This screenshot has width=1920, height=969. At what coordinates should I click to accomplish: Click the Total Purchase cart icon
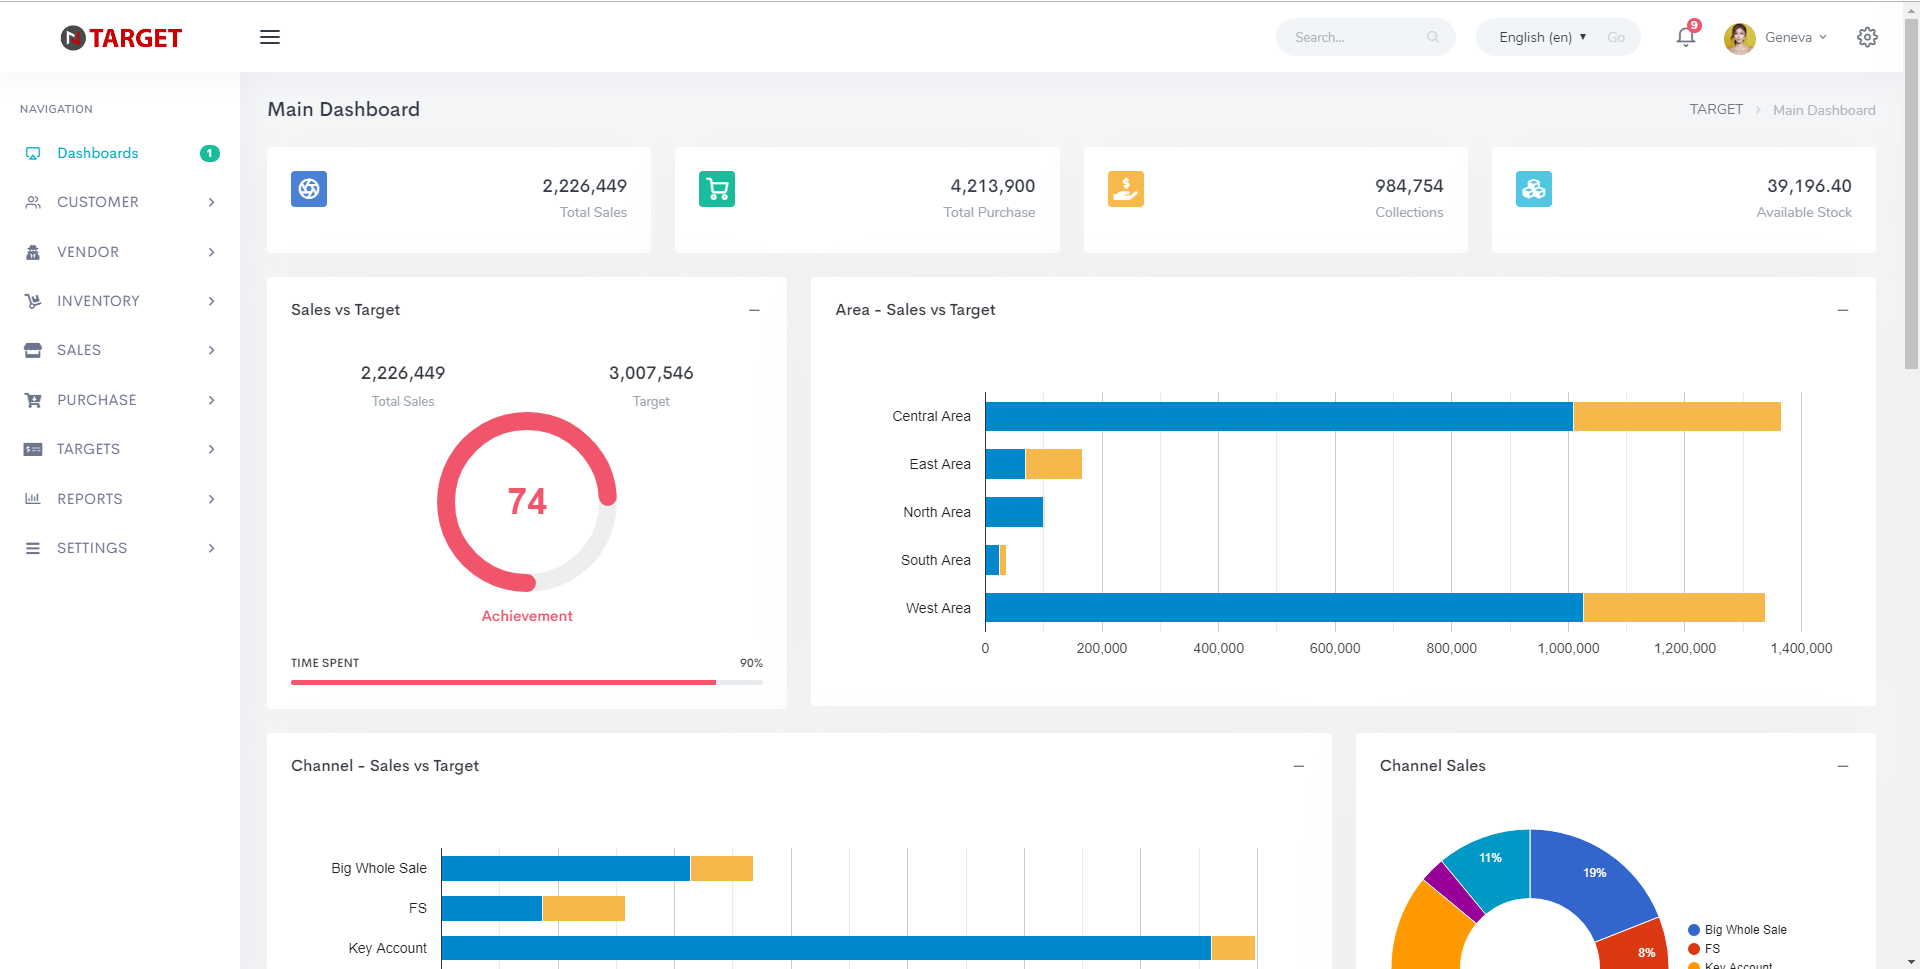point(717,188)
